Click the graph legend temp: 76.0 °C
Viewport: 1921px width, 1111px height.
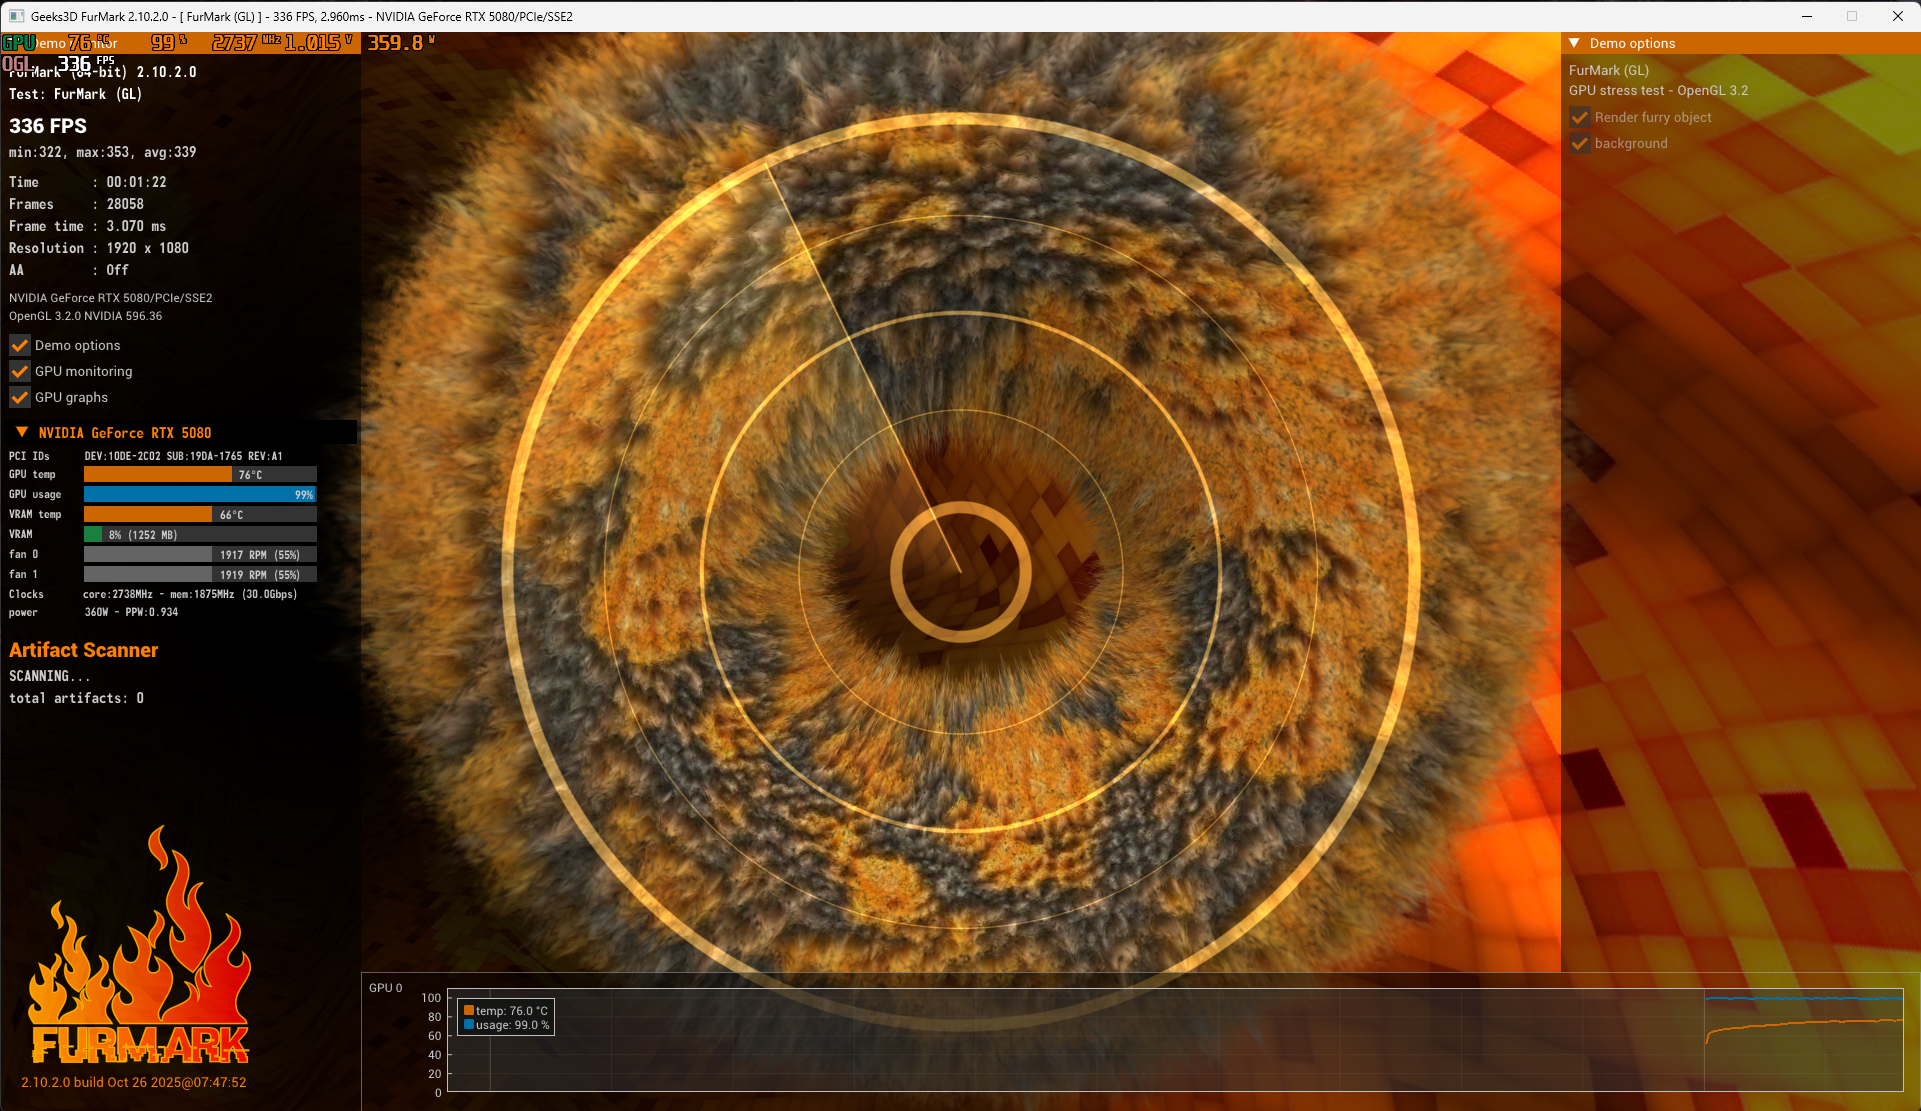pyautogui.click(x=506, y=1011)
